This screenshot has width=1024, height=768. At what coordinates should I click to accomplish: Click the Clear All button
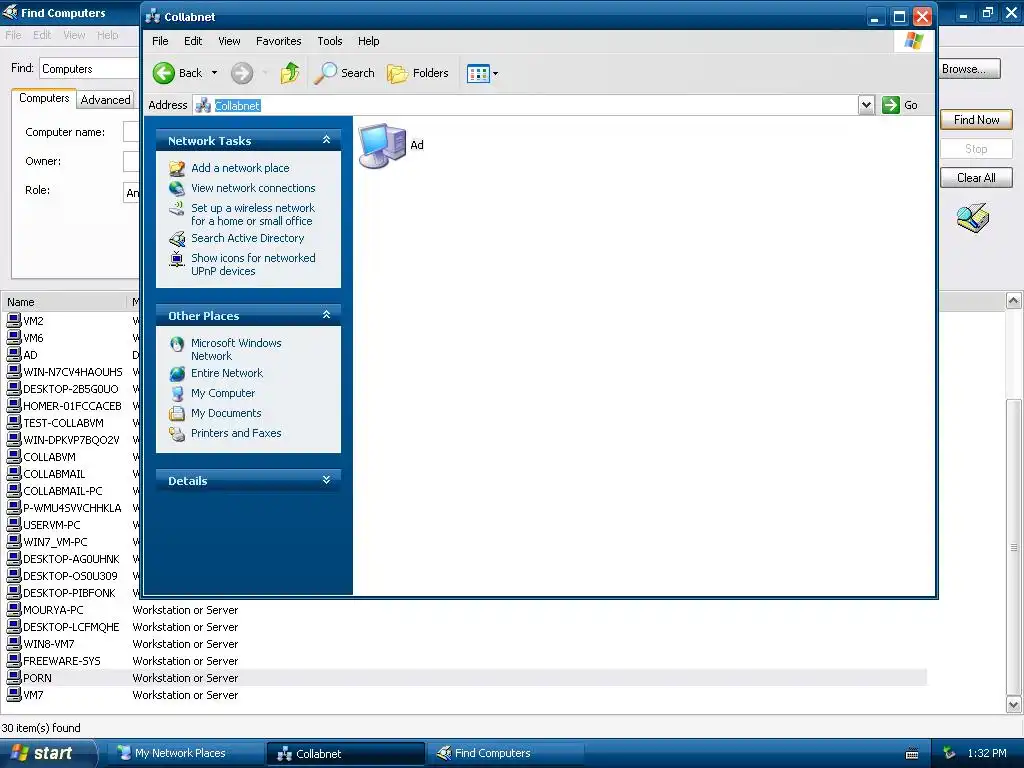[x=976, y=178]
